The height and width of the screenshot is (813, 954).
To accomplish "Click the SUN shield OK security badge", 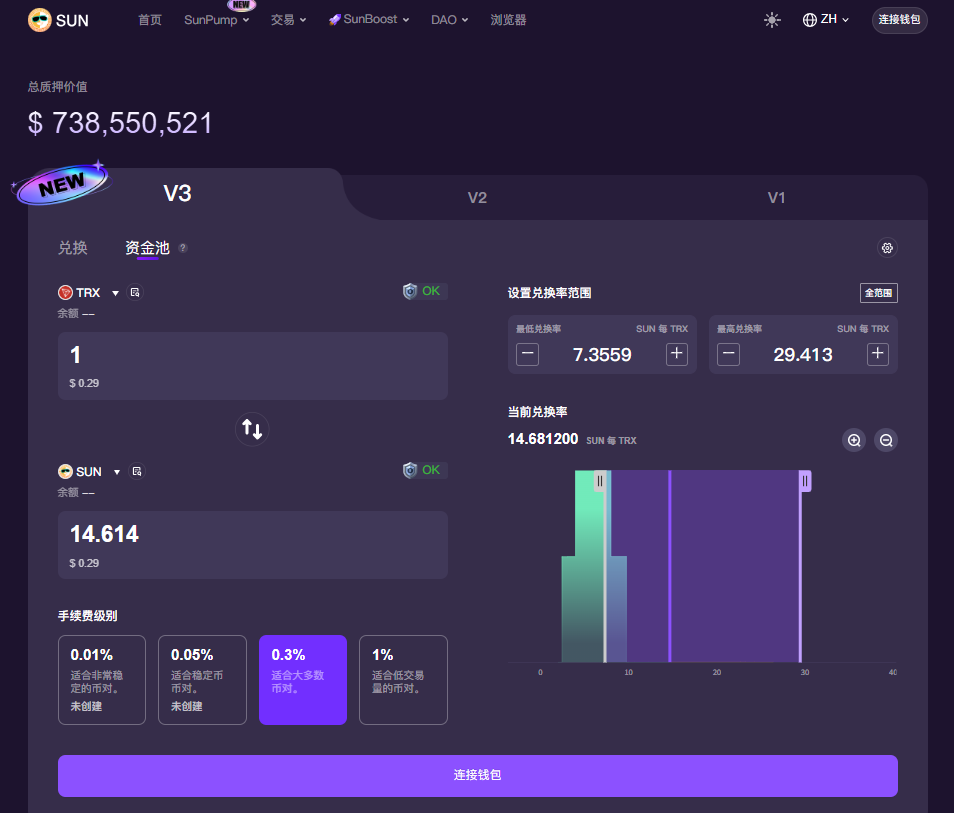I will pyautogui.click(x=424, y=470).
